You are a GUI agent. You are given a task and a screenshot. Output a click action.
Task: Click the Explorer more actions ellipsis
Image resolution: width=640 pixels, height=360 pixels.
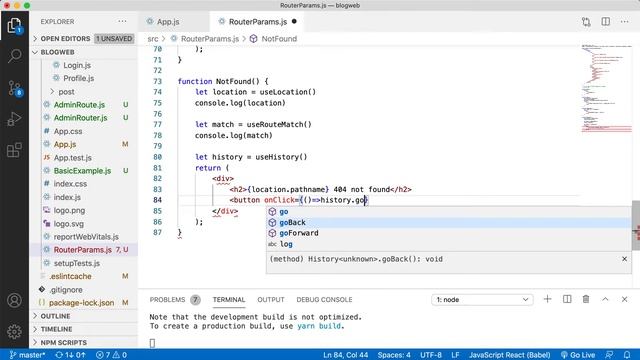coord(122,22)
